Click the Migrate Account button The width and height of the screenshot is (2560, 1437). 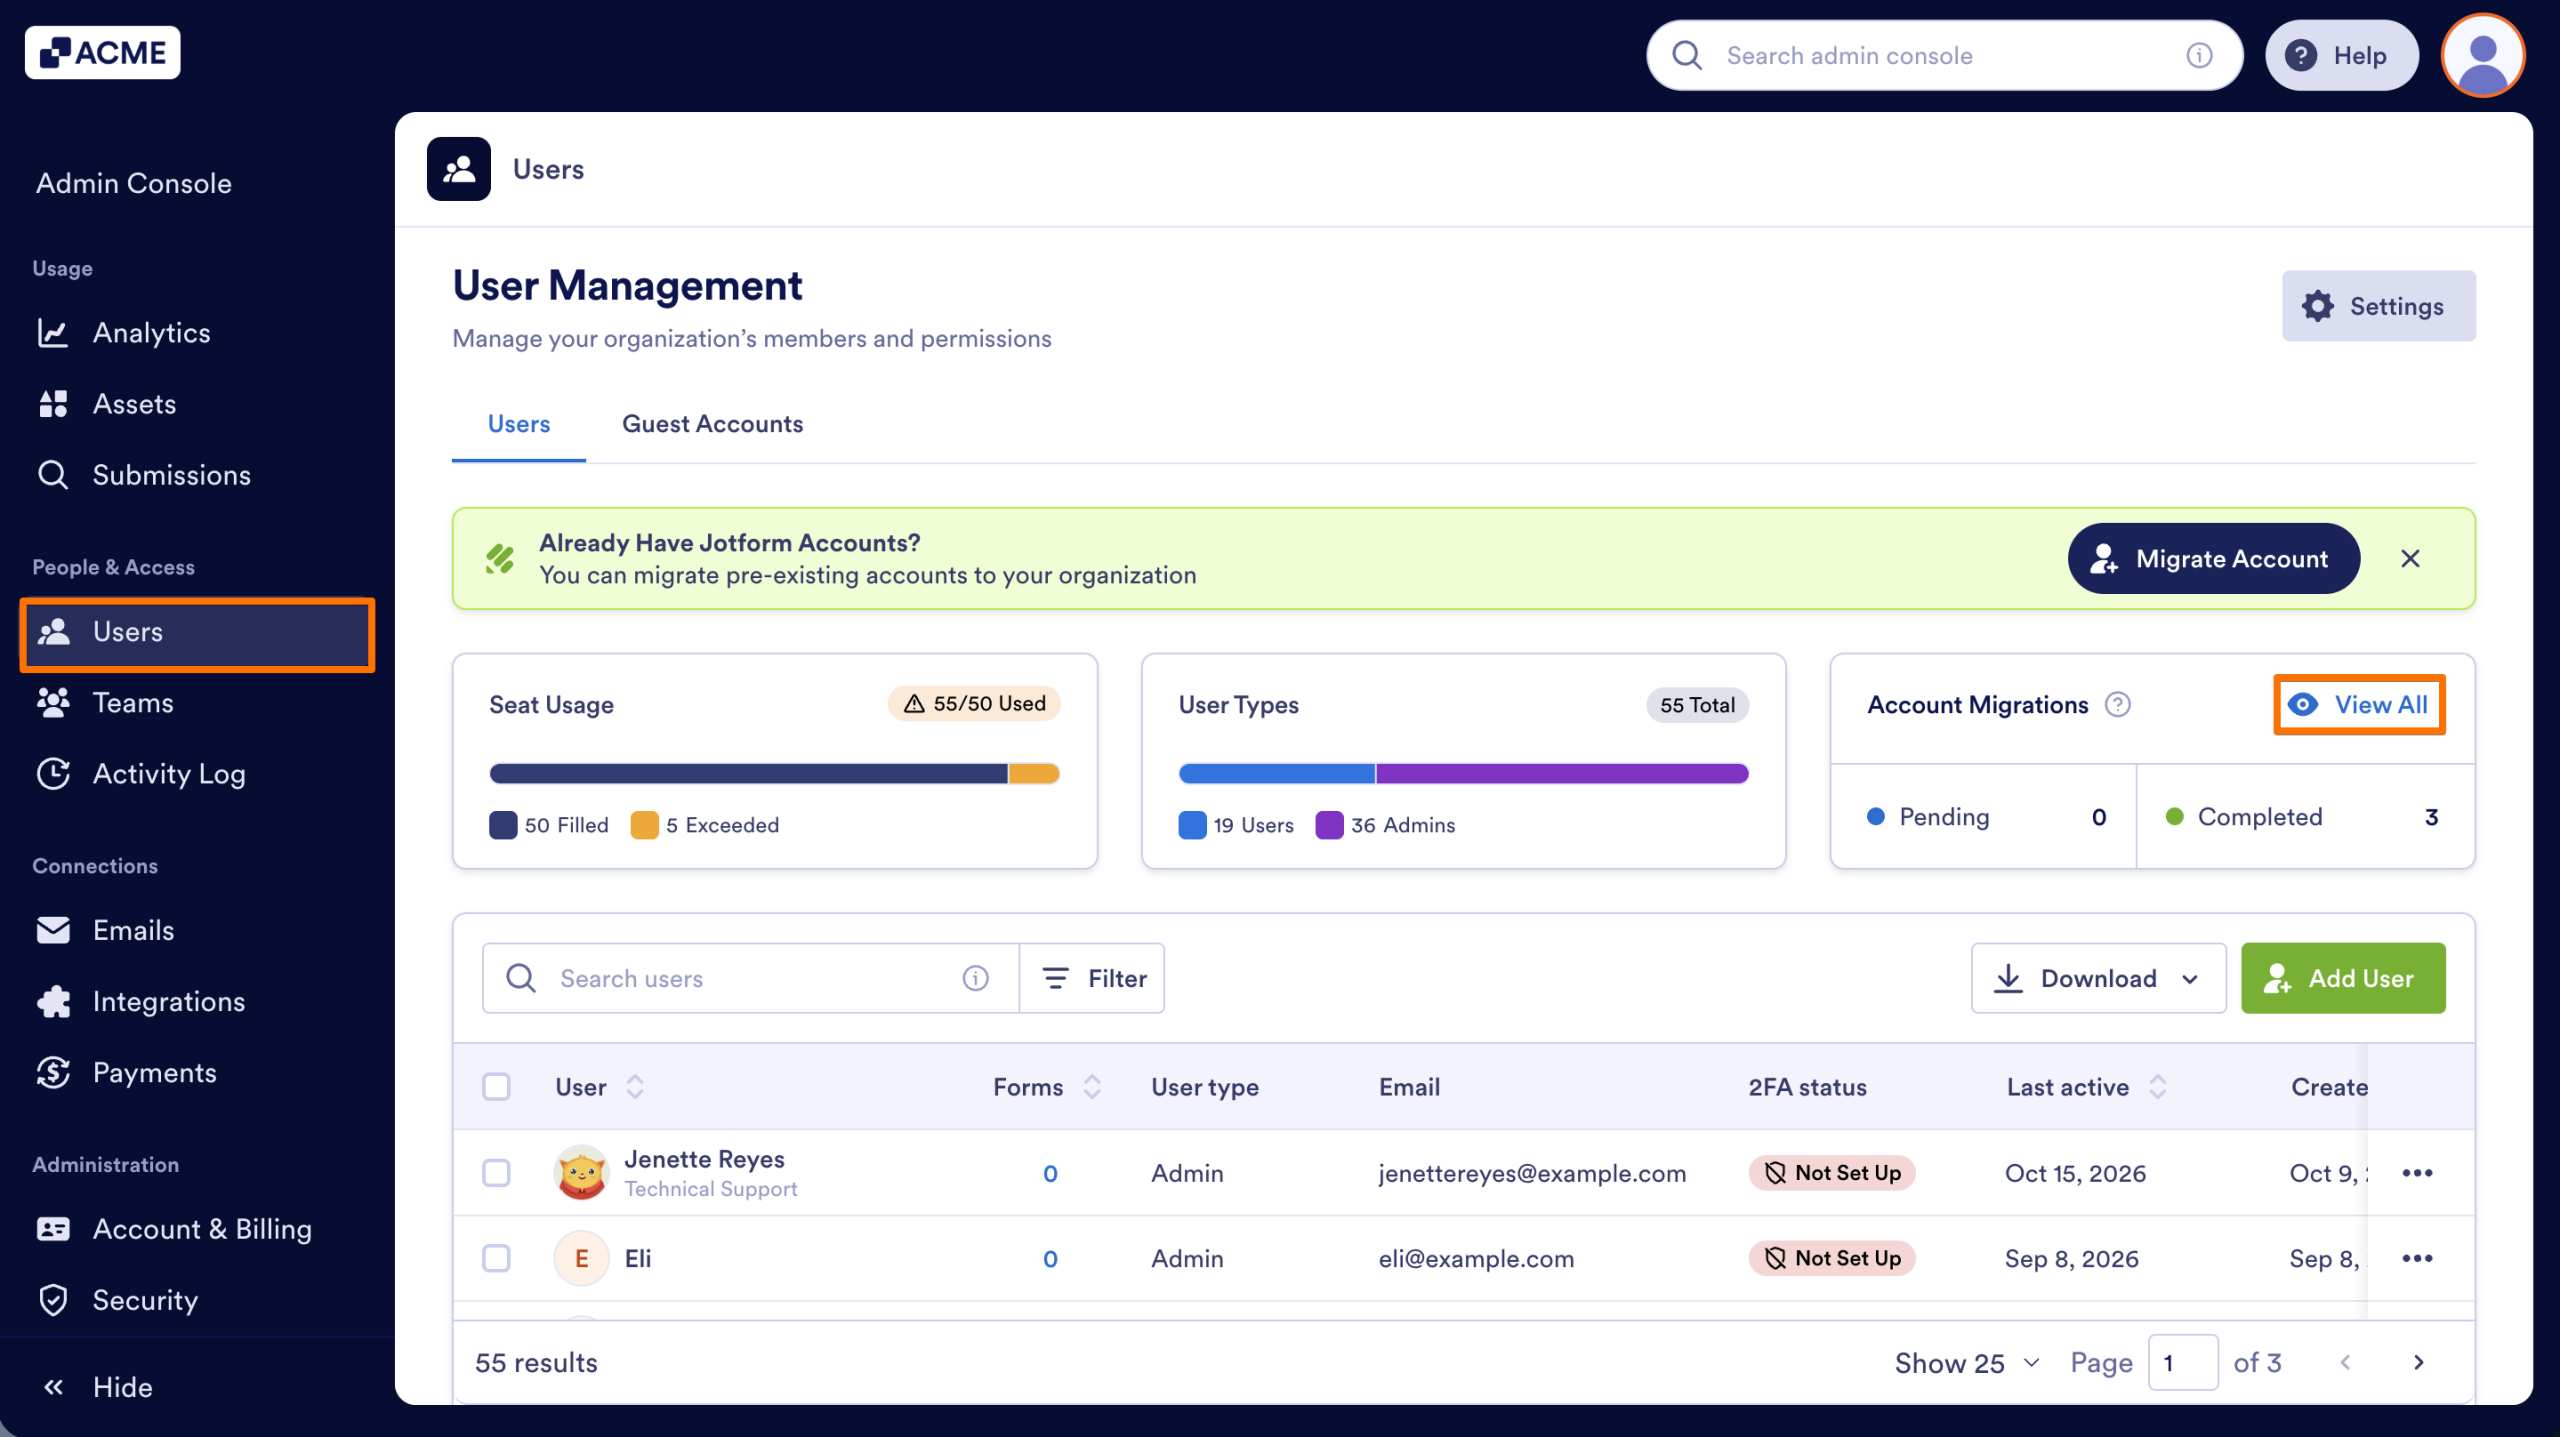coord(2213,558)
